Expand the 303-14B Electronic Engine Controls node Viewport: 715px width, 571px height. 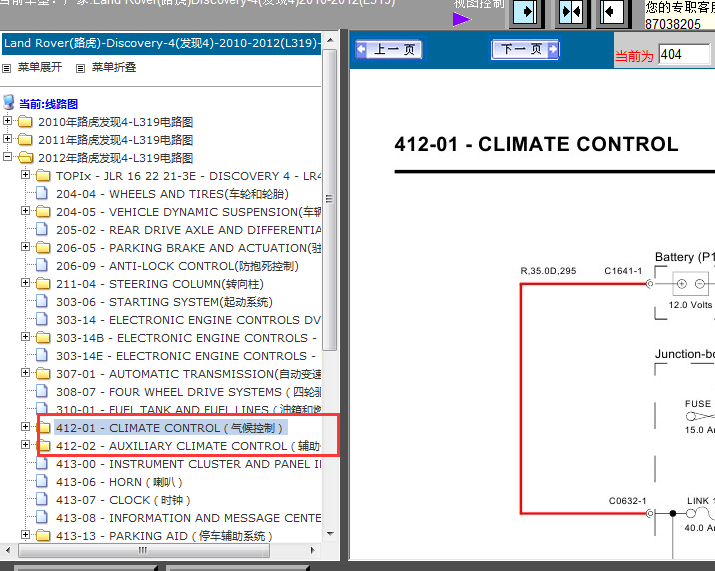pos(26,337)
